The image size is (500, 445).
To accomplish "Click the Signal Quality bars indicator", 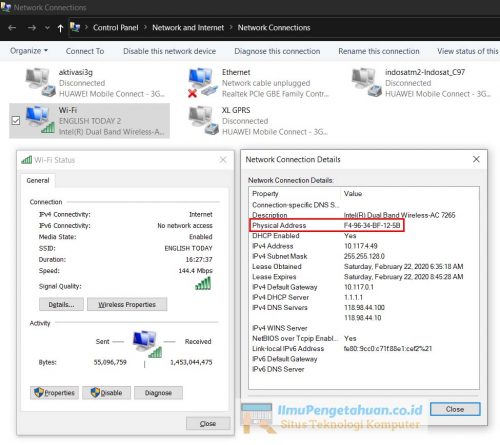I will coord(203,284).
